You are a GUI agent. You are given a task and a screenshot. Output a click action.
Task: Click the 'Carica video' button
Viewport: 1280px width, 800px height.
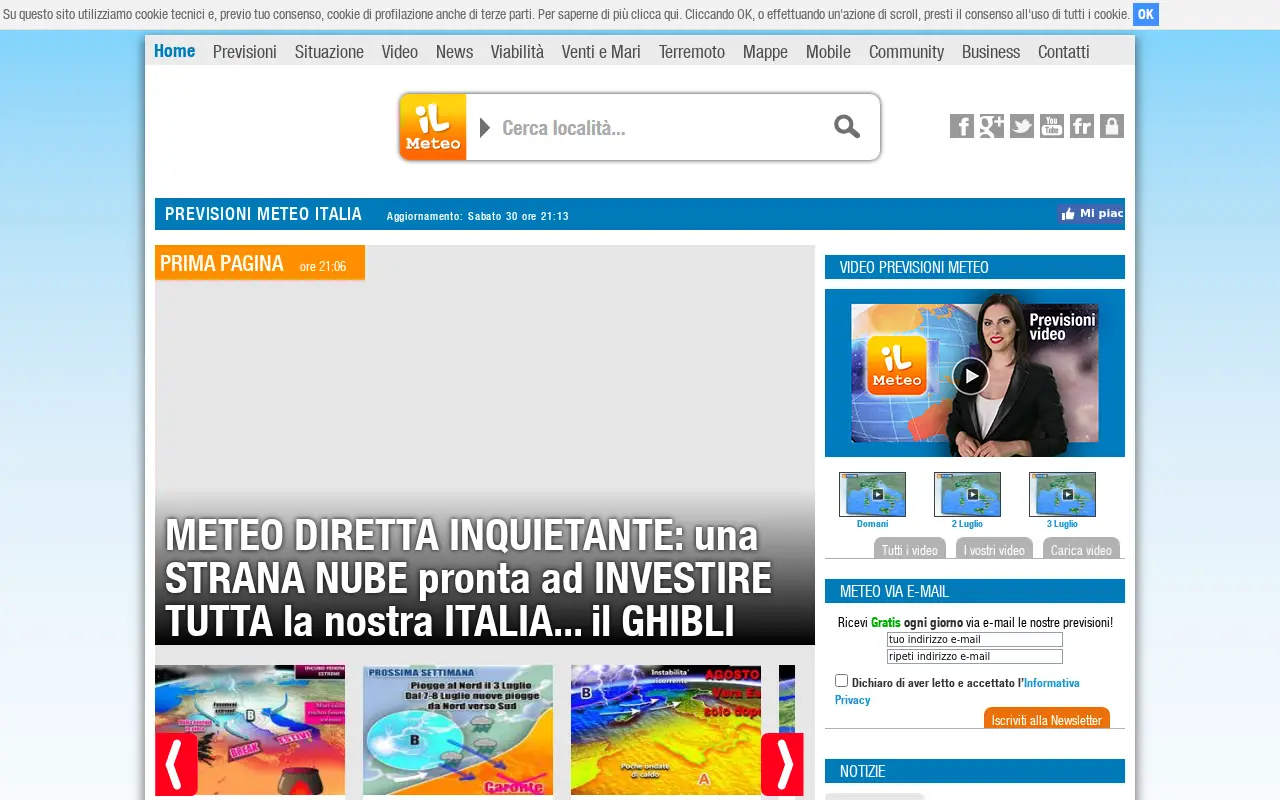(x=1081, y=549)
